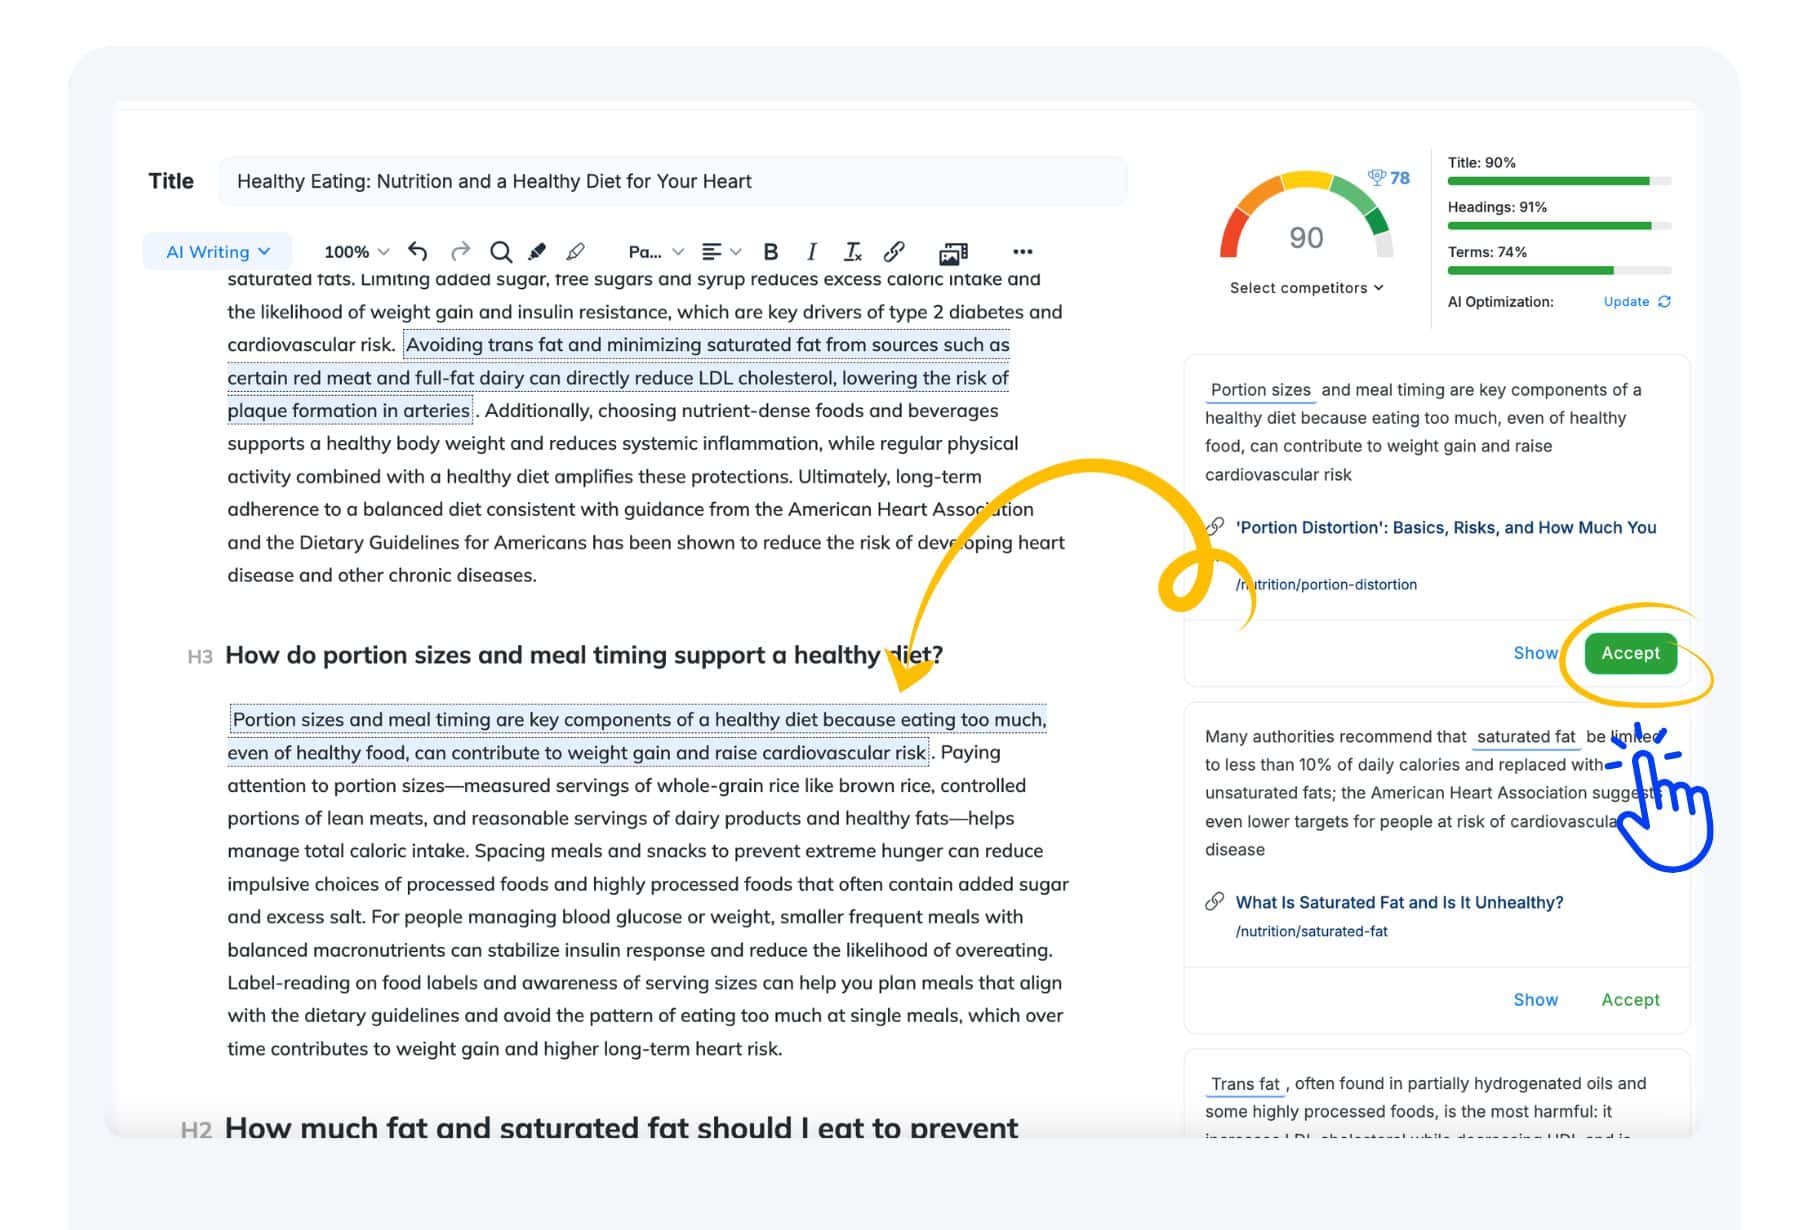Click the H2 'How much fat' heading
The image size is (1800, 1230).
[621, 1127]
